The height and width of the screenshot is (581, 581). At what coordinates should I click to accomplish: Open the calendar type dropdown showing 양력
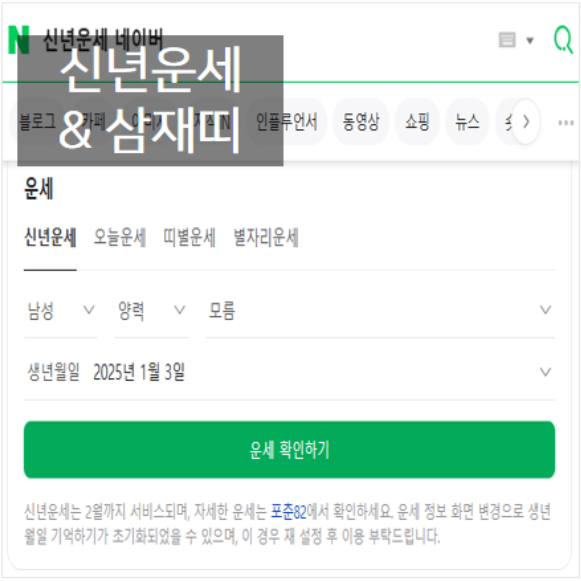(152, 310)
